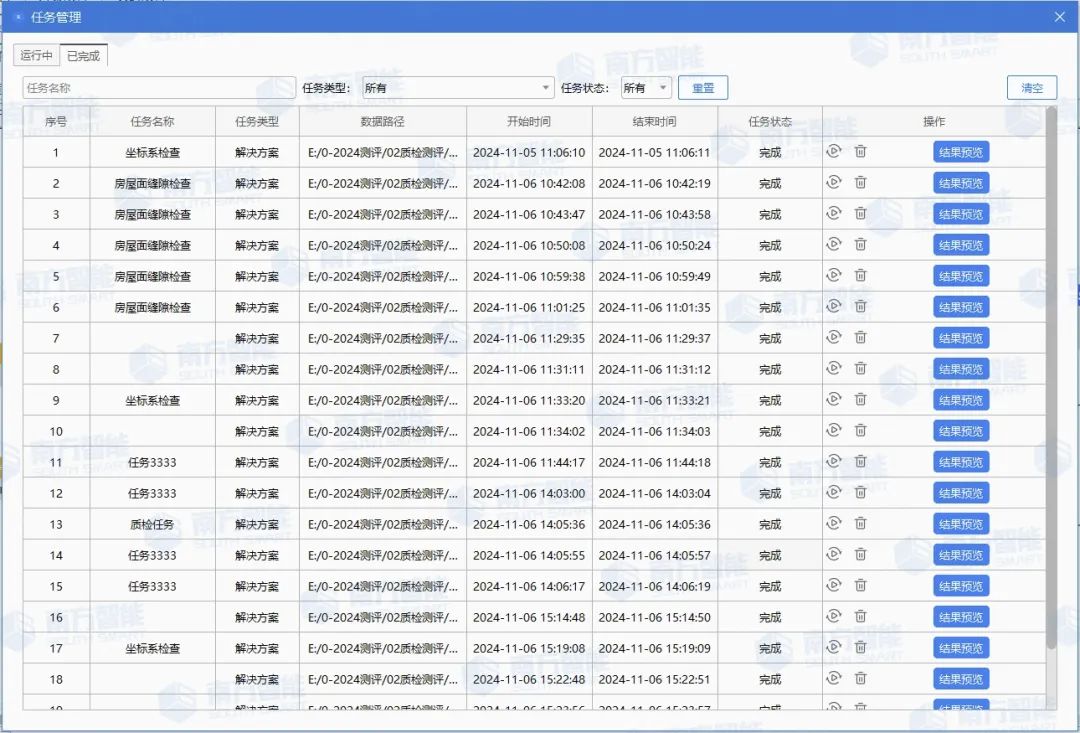Delete the unnamed task in row 7
This screenshot has height=733, width=1080.
click(860, 338)
